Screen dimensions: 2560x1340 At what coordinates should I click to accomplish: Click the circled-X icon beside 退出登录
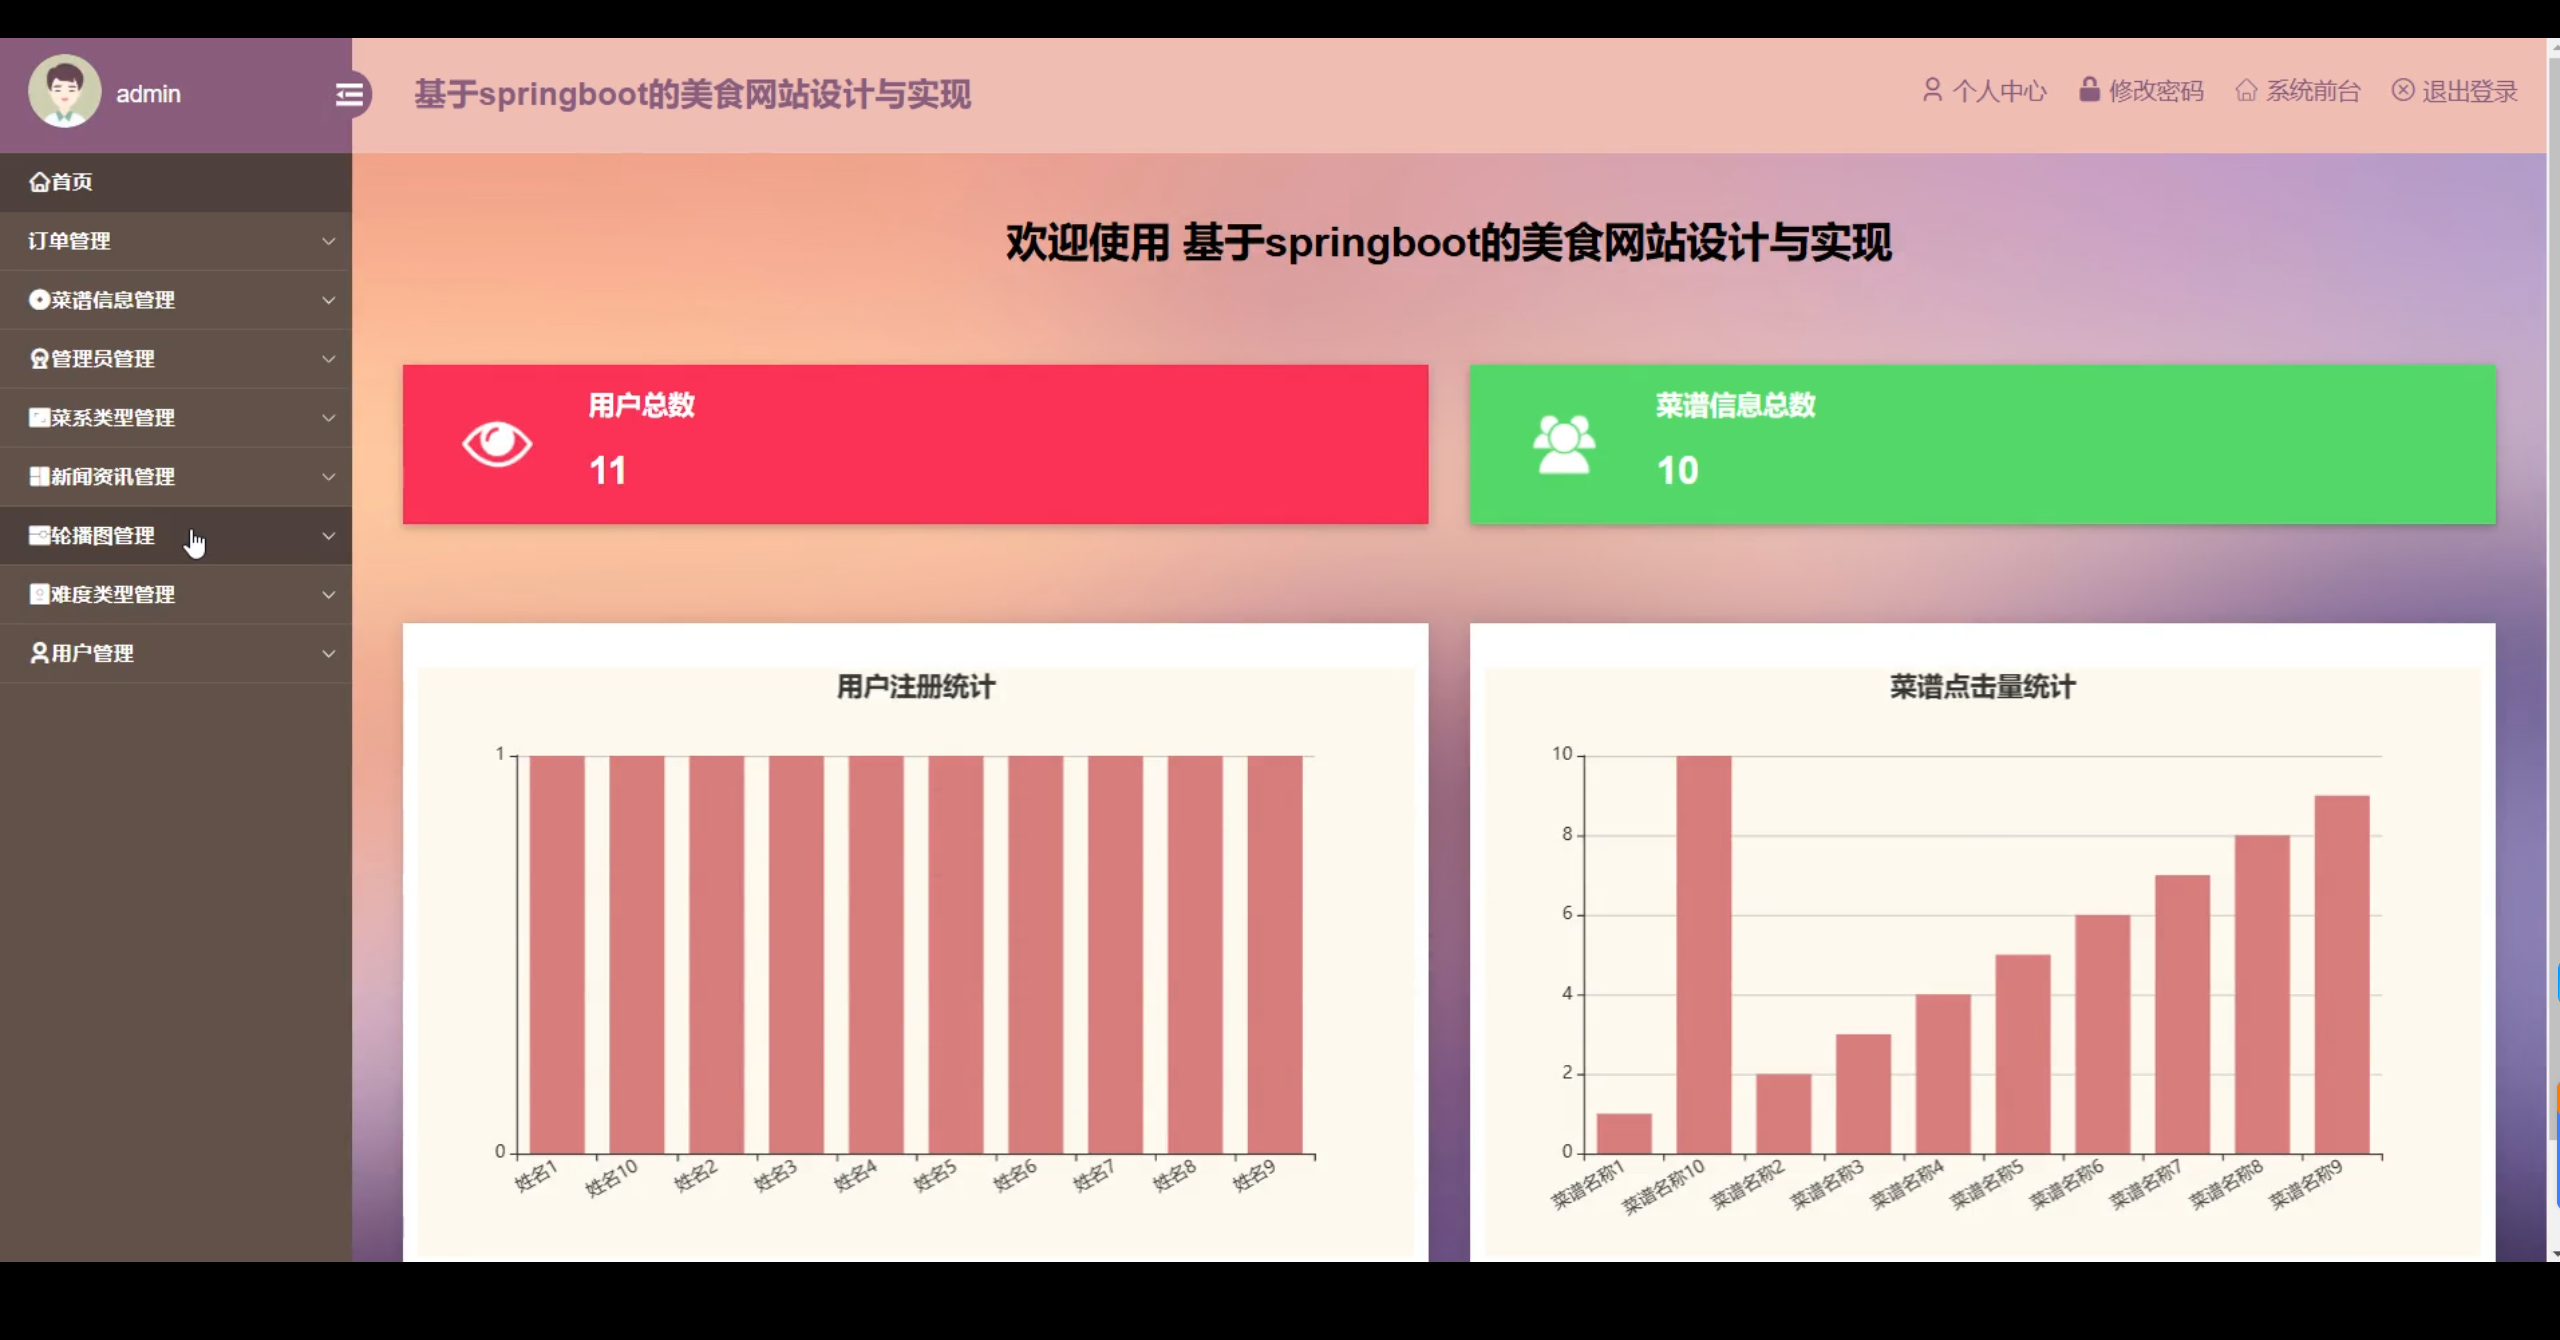[x=2402, y=90]
